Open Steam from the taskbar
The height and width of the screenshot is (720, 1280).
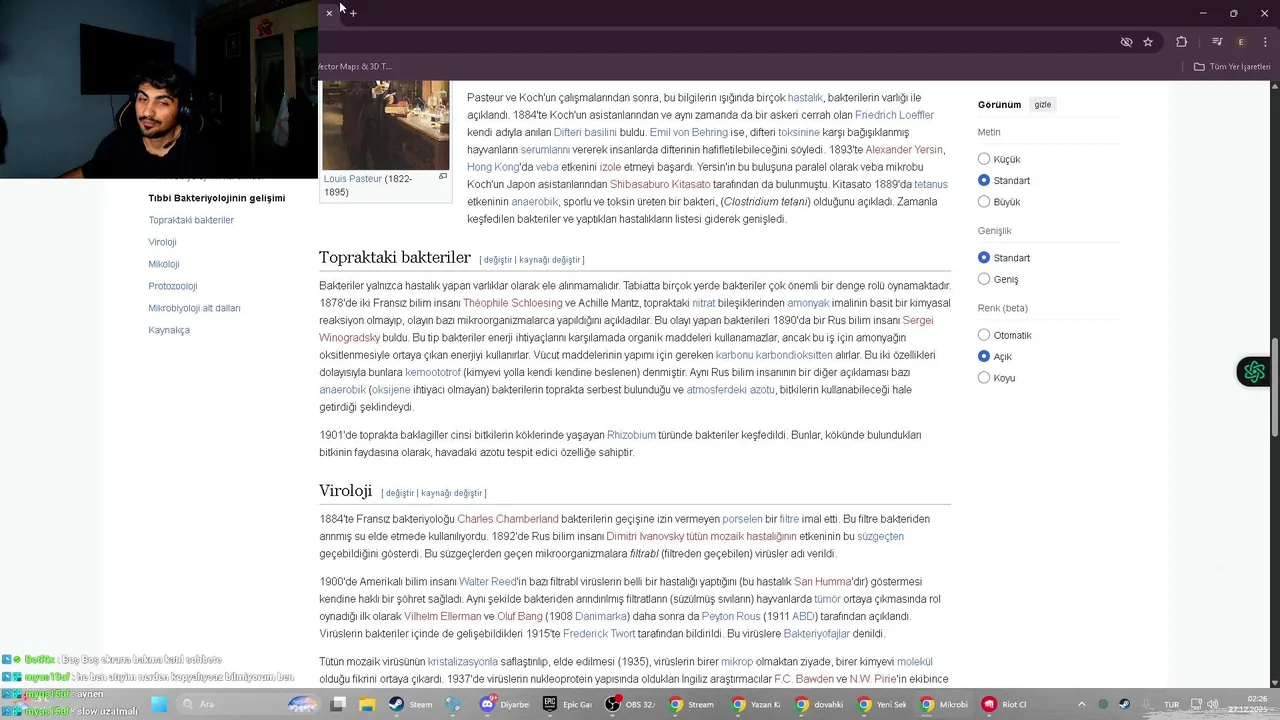410,704
